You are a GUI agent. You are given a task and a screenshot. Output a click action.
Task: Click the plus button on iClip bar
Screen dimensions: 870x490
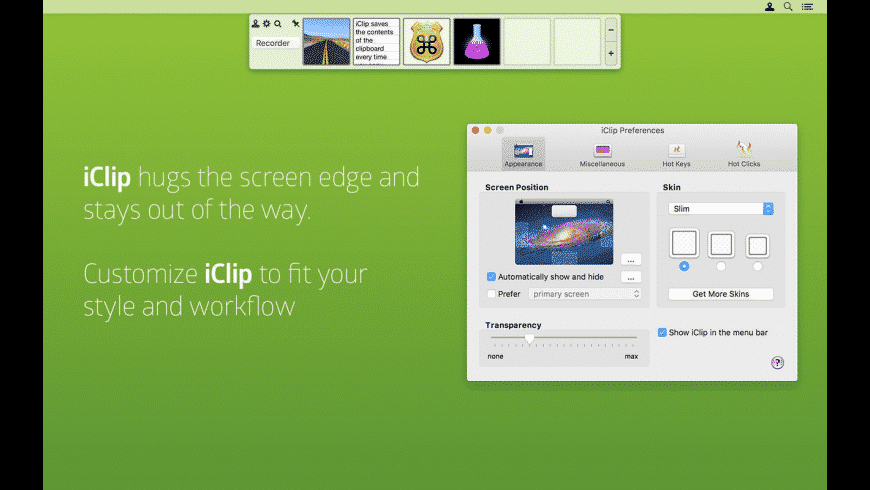click(x=611, y=54)
